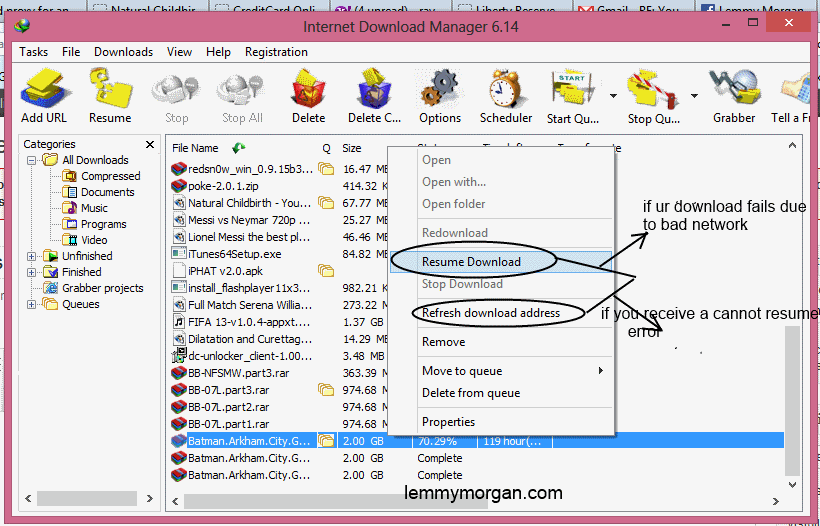
Task: Open Start Queue dropdown arrow
Action: (613, 96)
